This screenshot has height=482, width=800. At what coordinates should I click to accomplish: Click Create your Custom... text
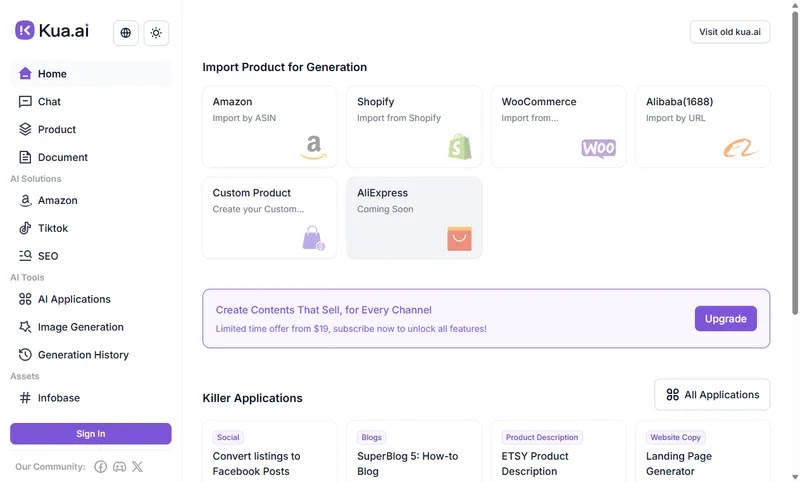(x=258, y=209)
